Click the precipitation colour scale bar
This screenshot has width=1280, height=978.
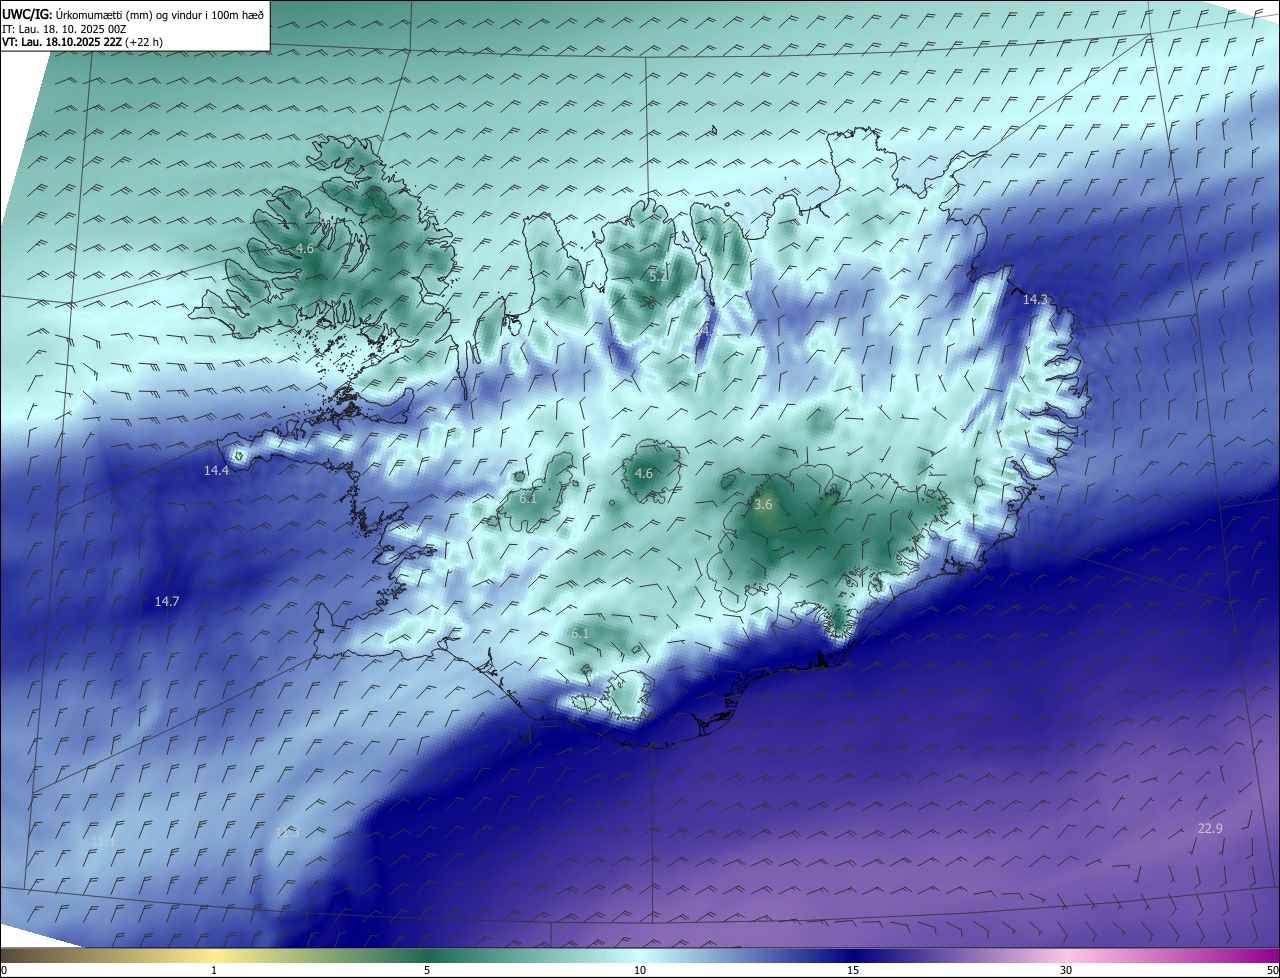(x=640, y=955)
